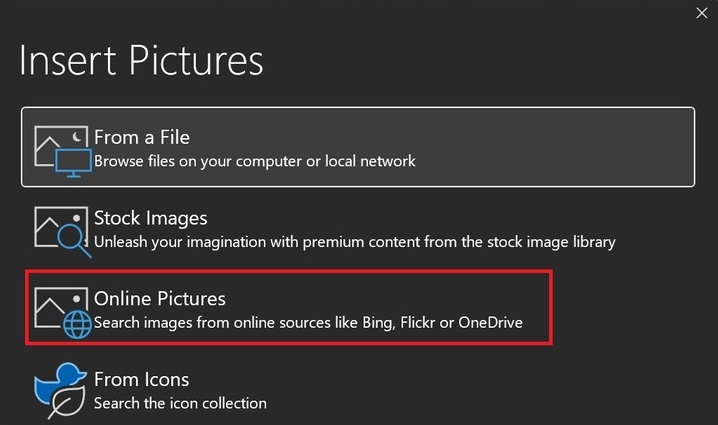Screen dimensions: 718x425
Task: Pick the From Icons option title
Action: (141, 380)
